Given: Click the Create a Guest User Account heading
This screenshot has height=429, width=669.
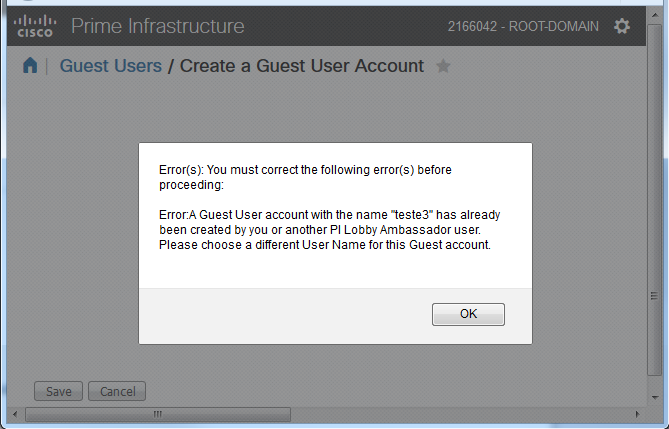Looking at the screenshot, I should click(x=302, y=66).
